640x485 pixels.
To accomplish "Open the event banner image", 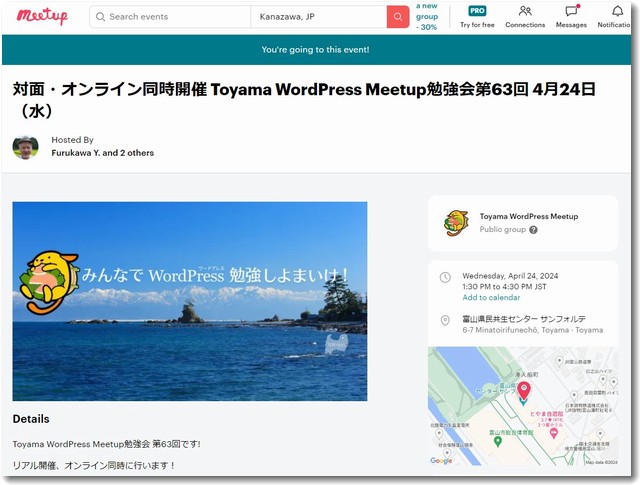I will (190, 301).
